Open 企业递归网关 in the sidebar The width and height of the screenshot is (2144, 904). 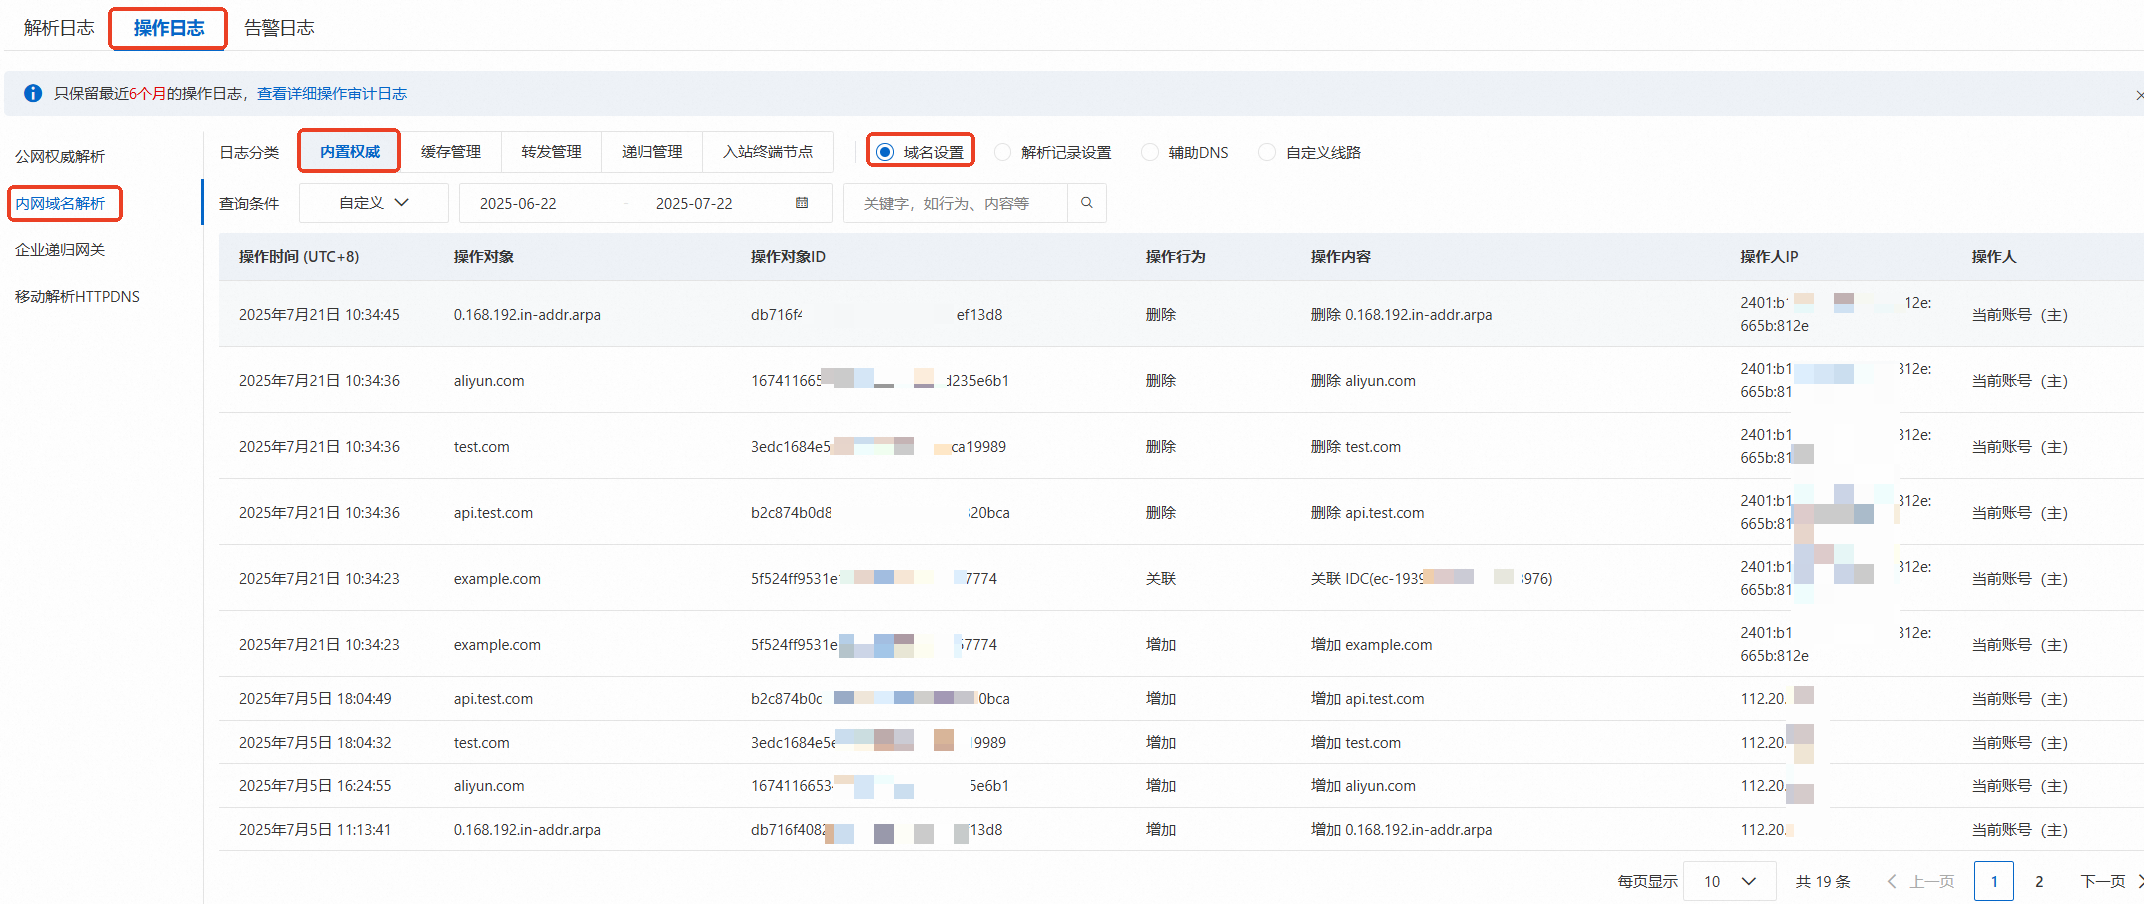coord(60,249)
